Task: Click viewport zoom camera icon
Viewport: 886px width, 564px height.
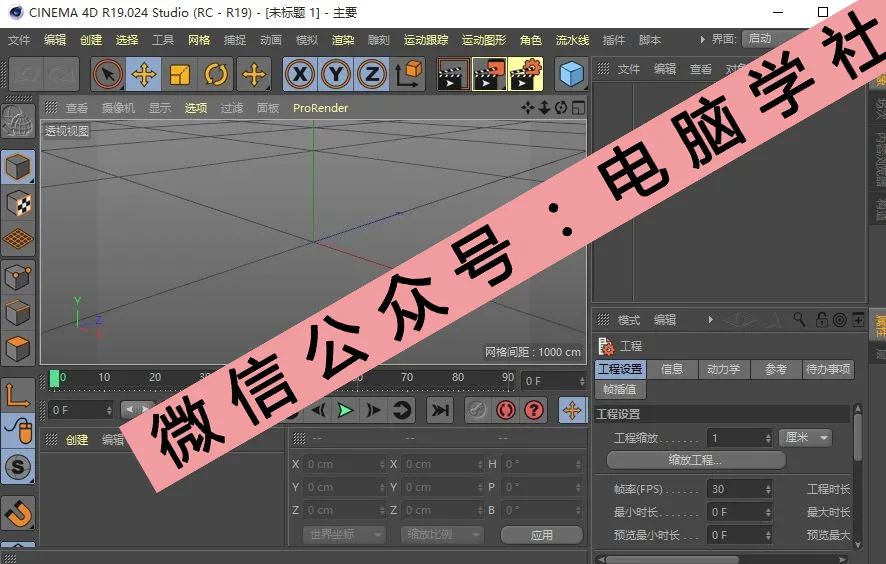Action: pos(544,107)
